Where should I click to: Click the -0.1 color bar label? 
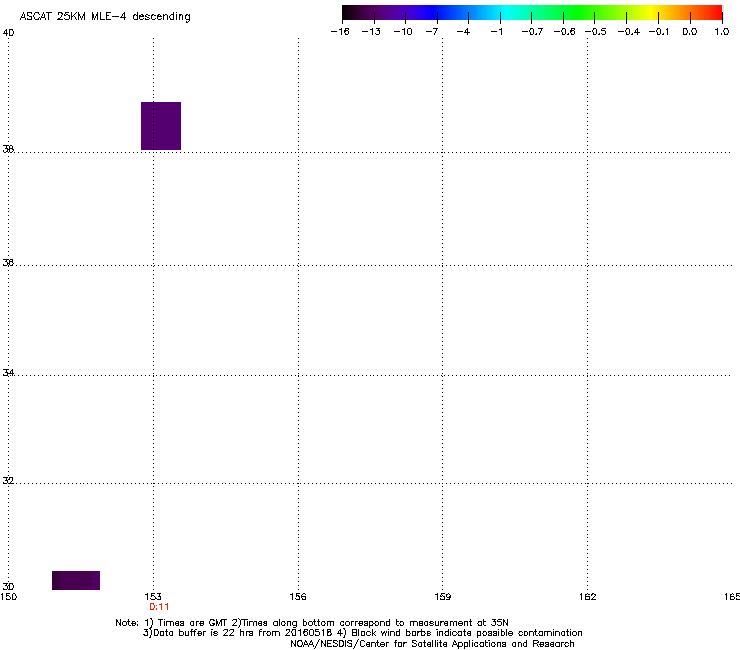659,32
